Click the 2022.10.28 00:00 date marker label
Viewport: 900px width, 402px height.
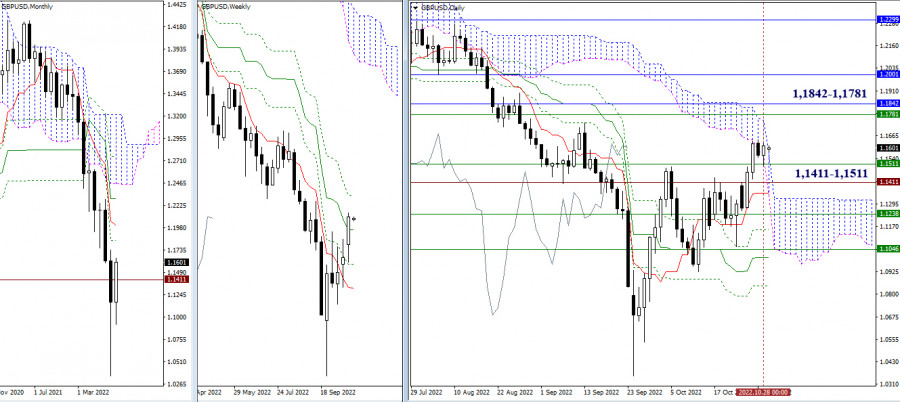click(763, 392)
